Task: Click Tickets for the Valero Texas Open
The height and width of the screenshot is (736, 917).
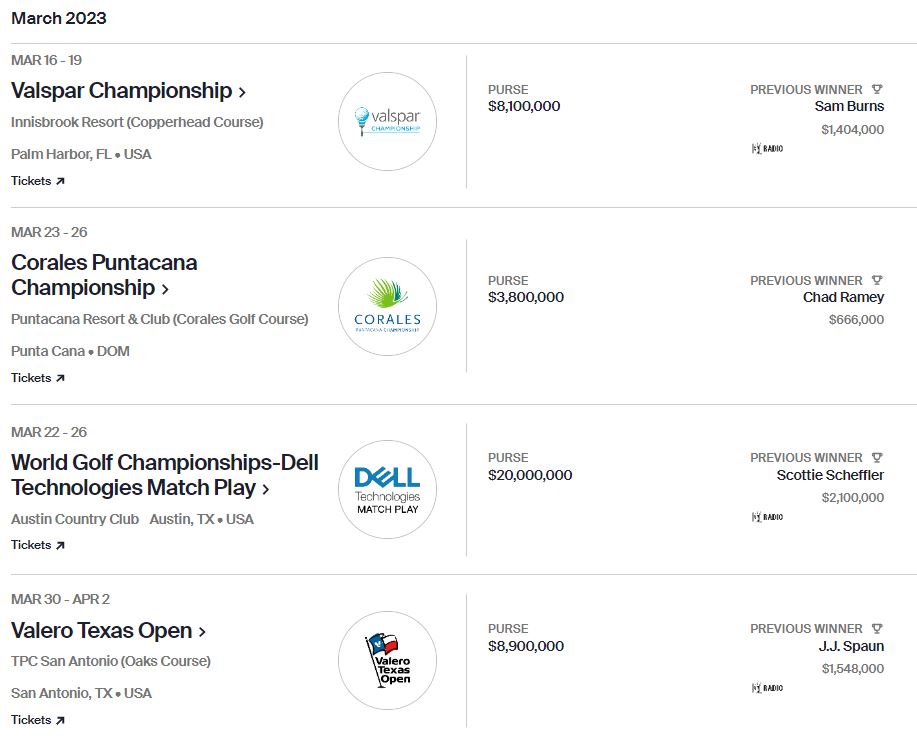Action: (37, 719)
